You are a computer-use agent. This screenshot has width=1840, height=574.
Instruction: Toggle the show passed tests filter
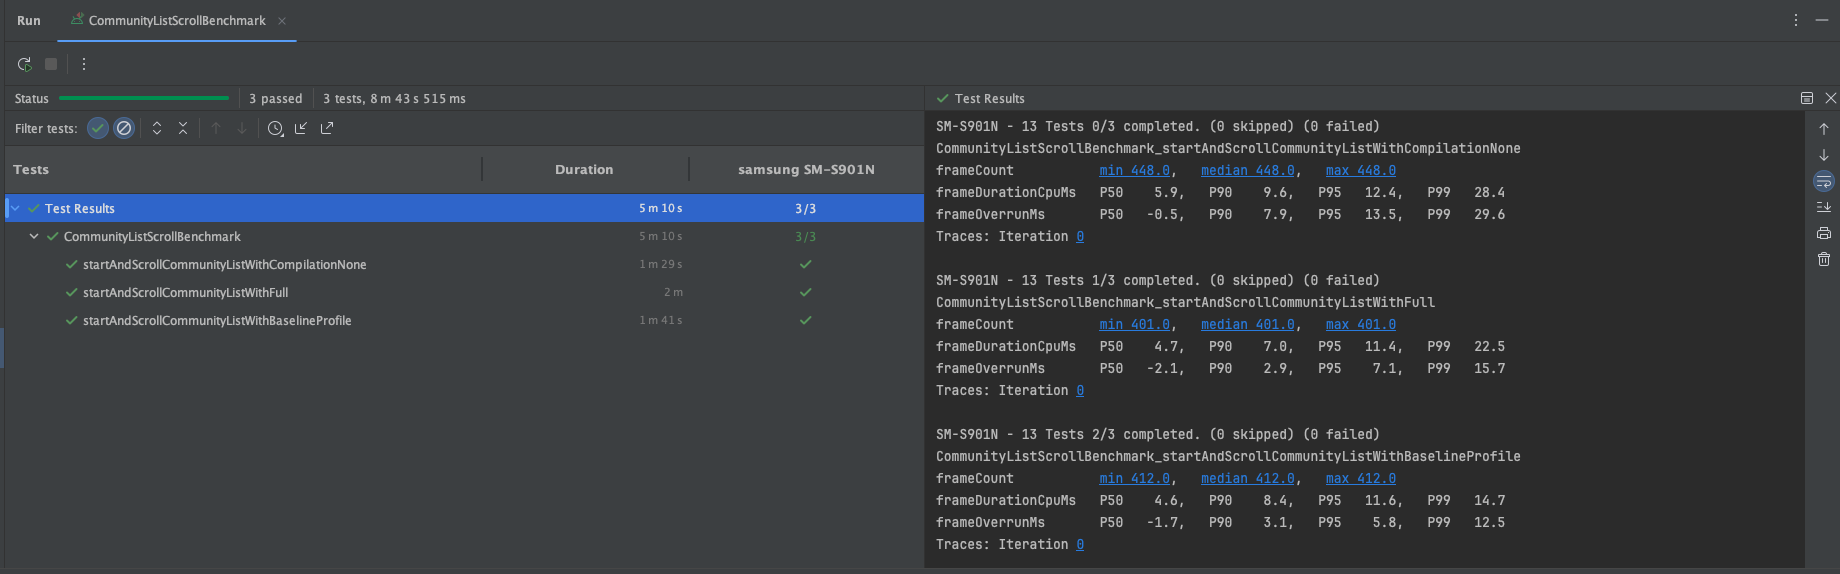point(98,128)
